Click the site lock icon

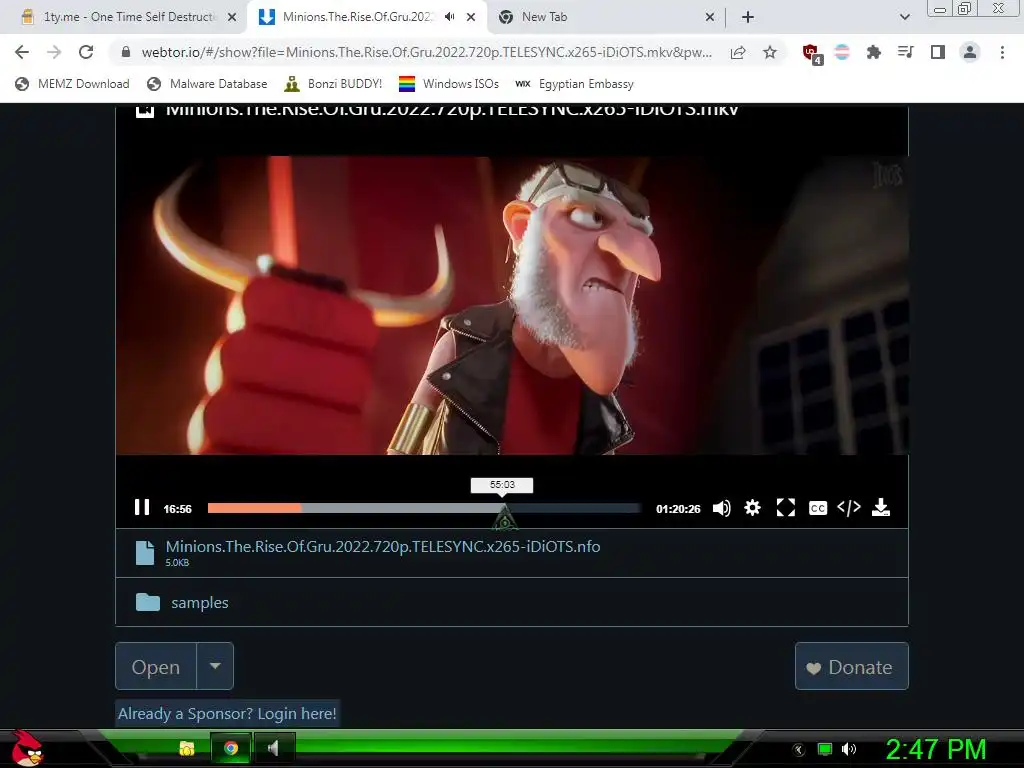click(126, 52)
